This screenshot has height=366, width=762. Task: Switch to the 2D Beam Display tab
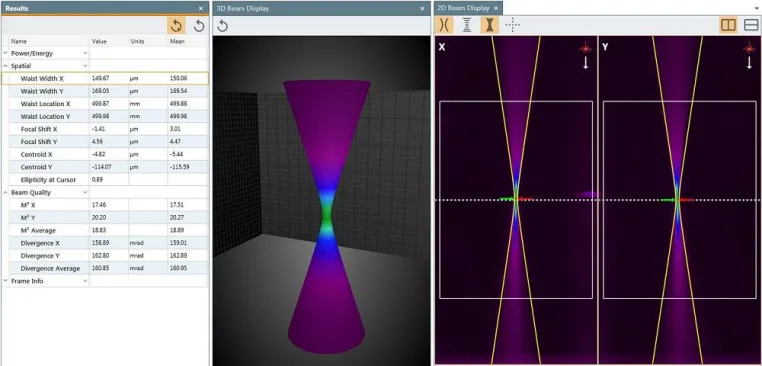point(463,8)
